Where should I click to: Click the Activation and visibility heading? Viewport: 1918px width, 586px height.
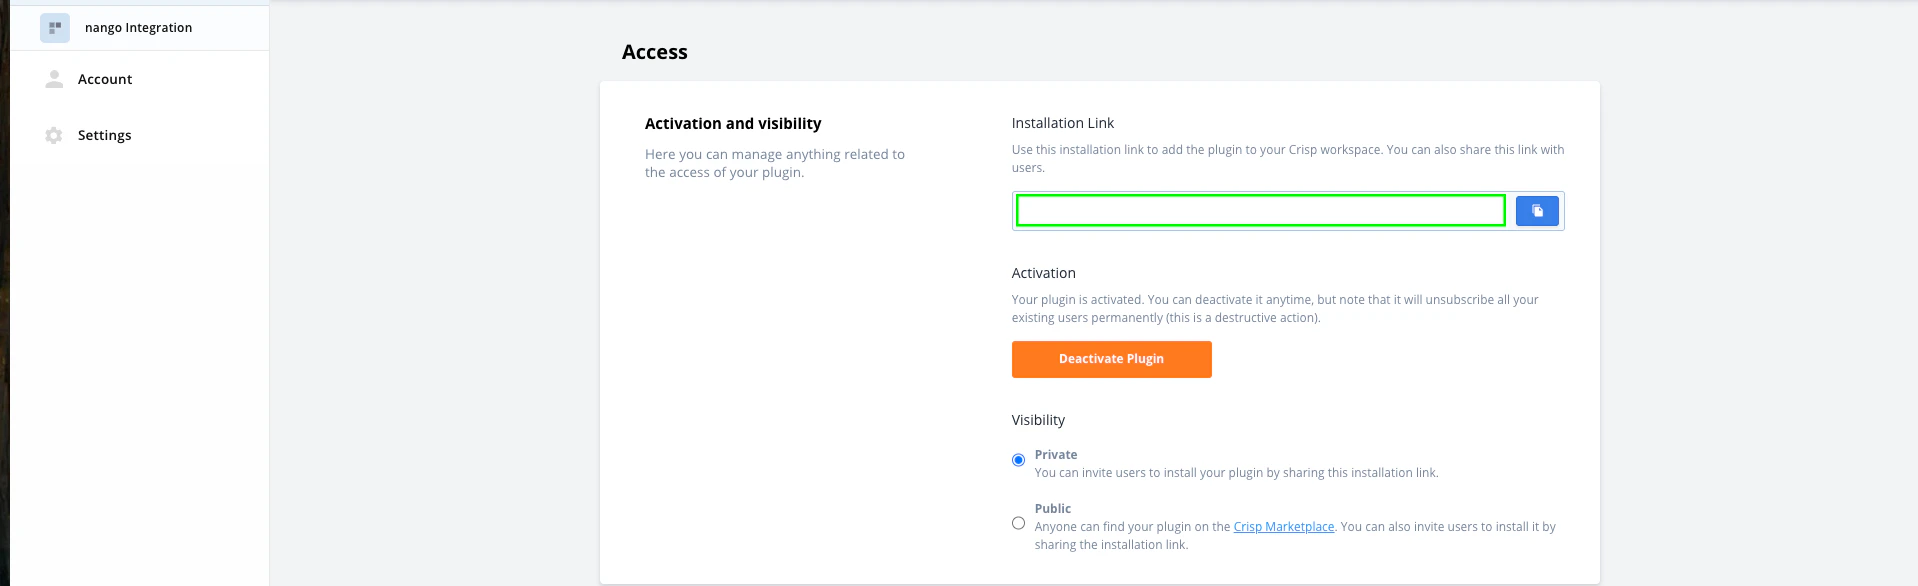coord(733,124)
